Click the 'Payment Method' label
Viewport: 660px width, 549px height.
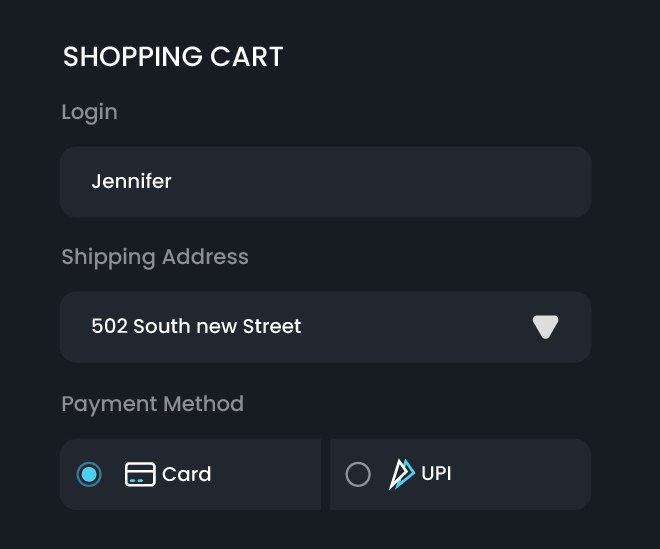click(x=152, y=404)
